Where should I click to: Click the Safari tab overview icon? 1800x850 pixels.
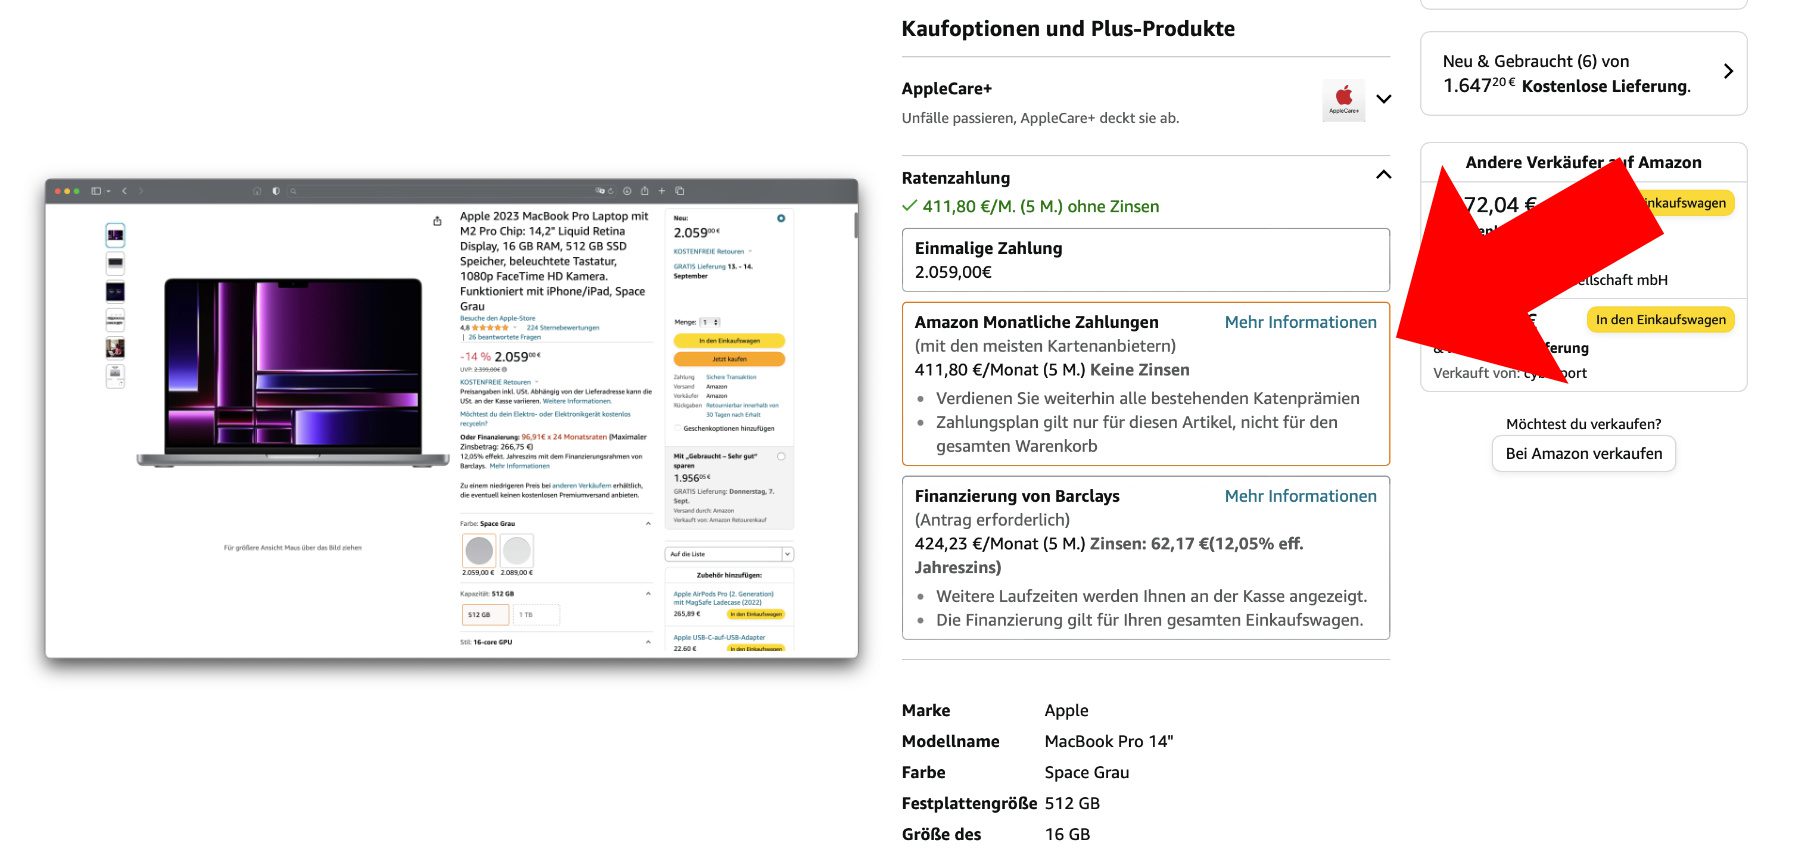680,191
